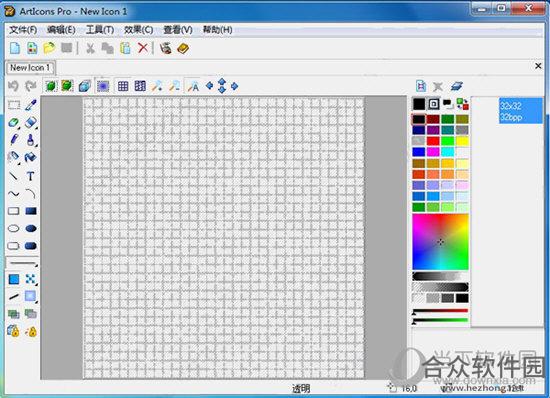Open an existing icon with folder icon
The width and height of the screenshot is (550, 398).
[x=49, y=48]
